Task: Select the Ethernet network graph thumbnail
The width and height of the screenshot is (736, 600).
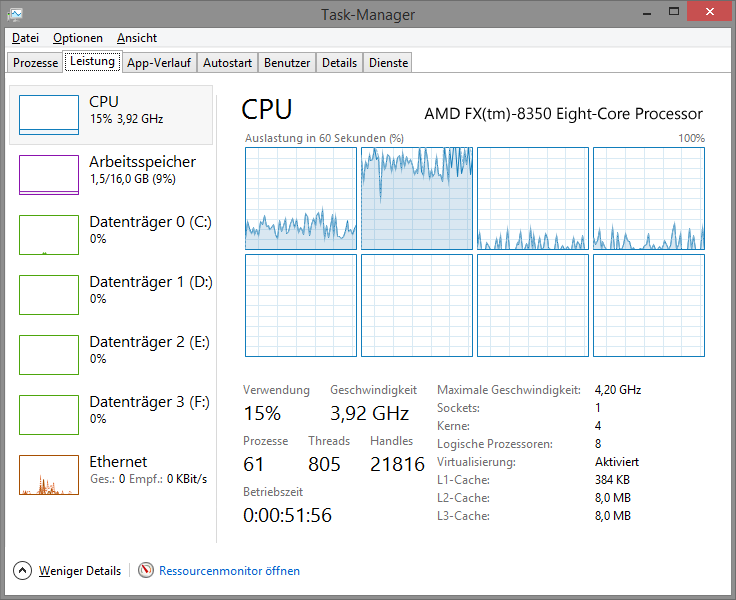Action: [49, 475]
